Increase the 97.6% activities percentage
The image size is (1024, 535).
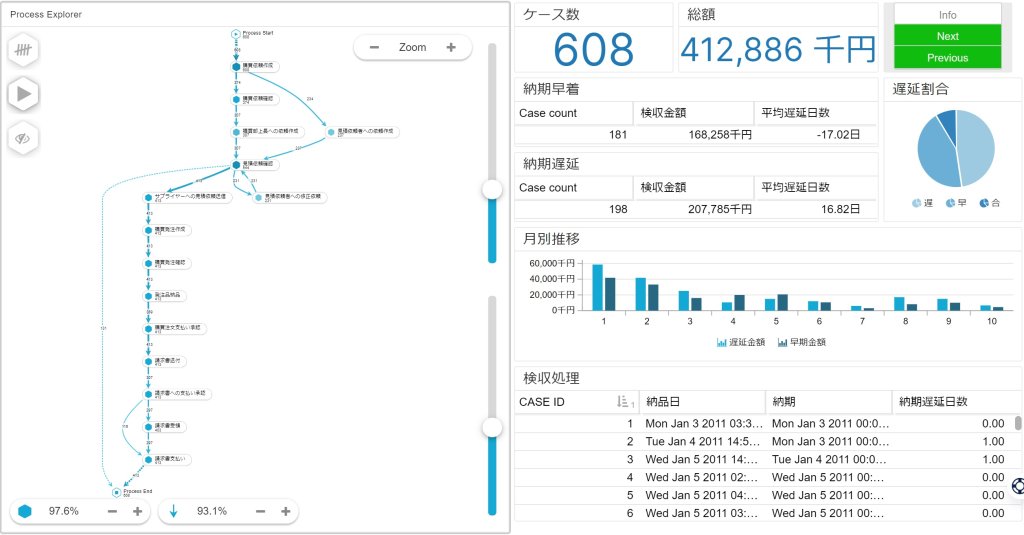[137, 511]
